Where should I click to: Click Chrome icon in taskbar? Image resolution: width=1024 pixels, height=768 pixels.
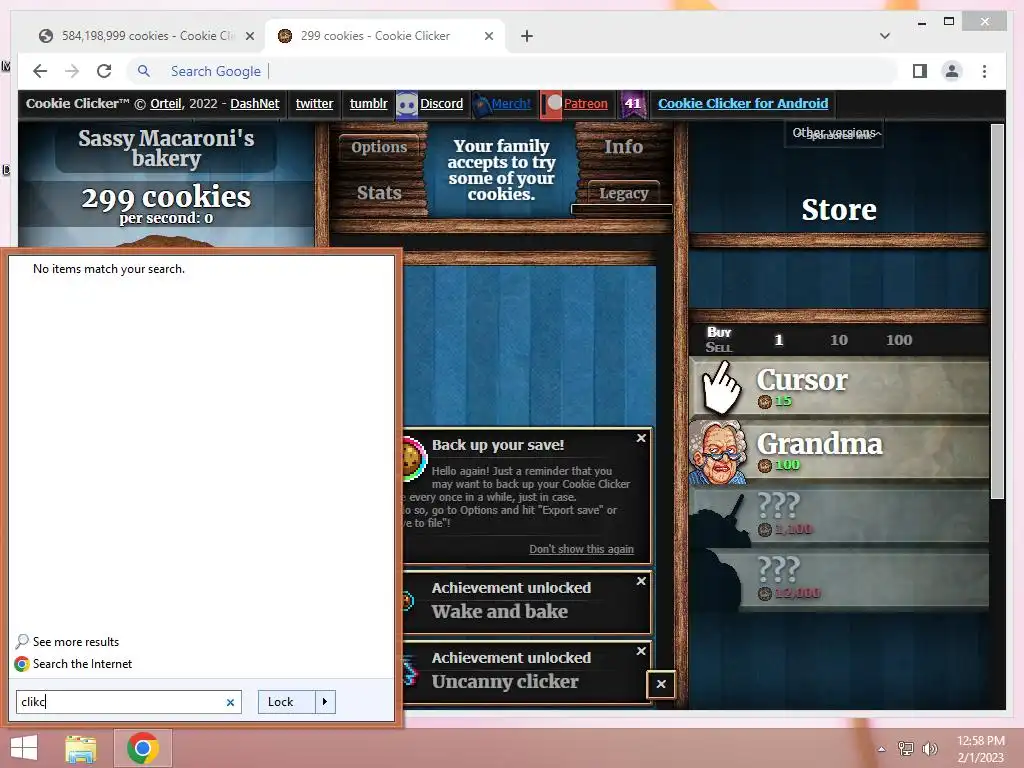tap(143, 748)
